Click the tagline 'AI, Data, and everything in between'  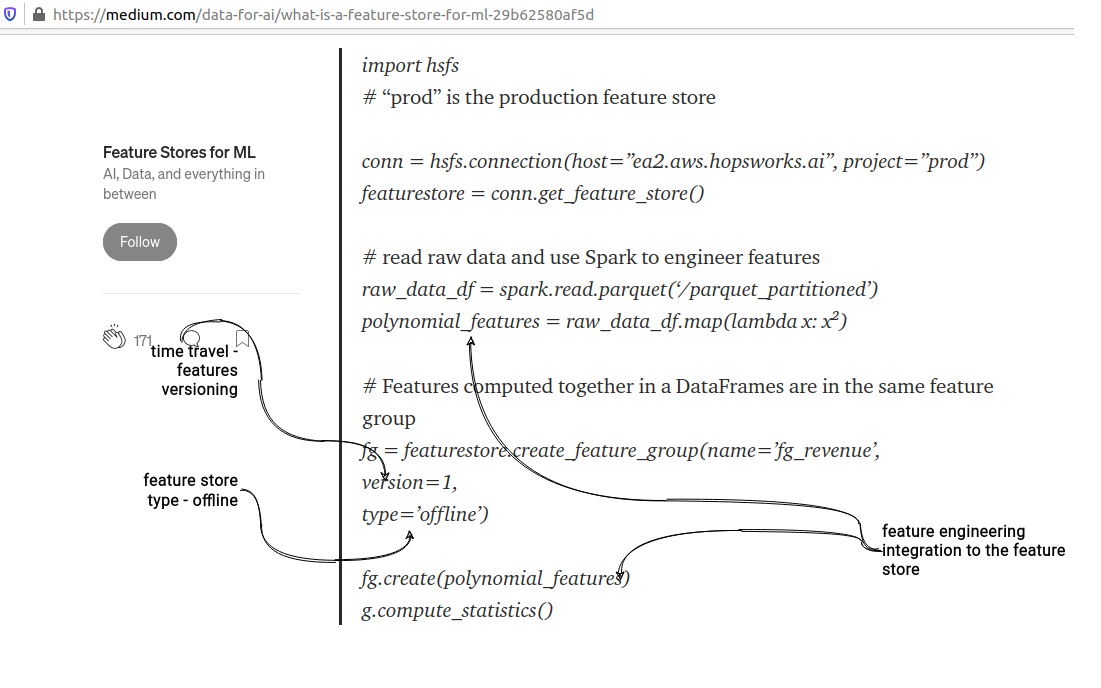184,184
